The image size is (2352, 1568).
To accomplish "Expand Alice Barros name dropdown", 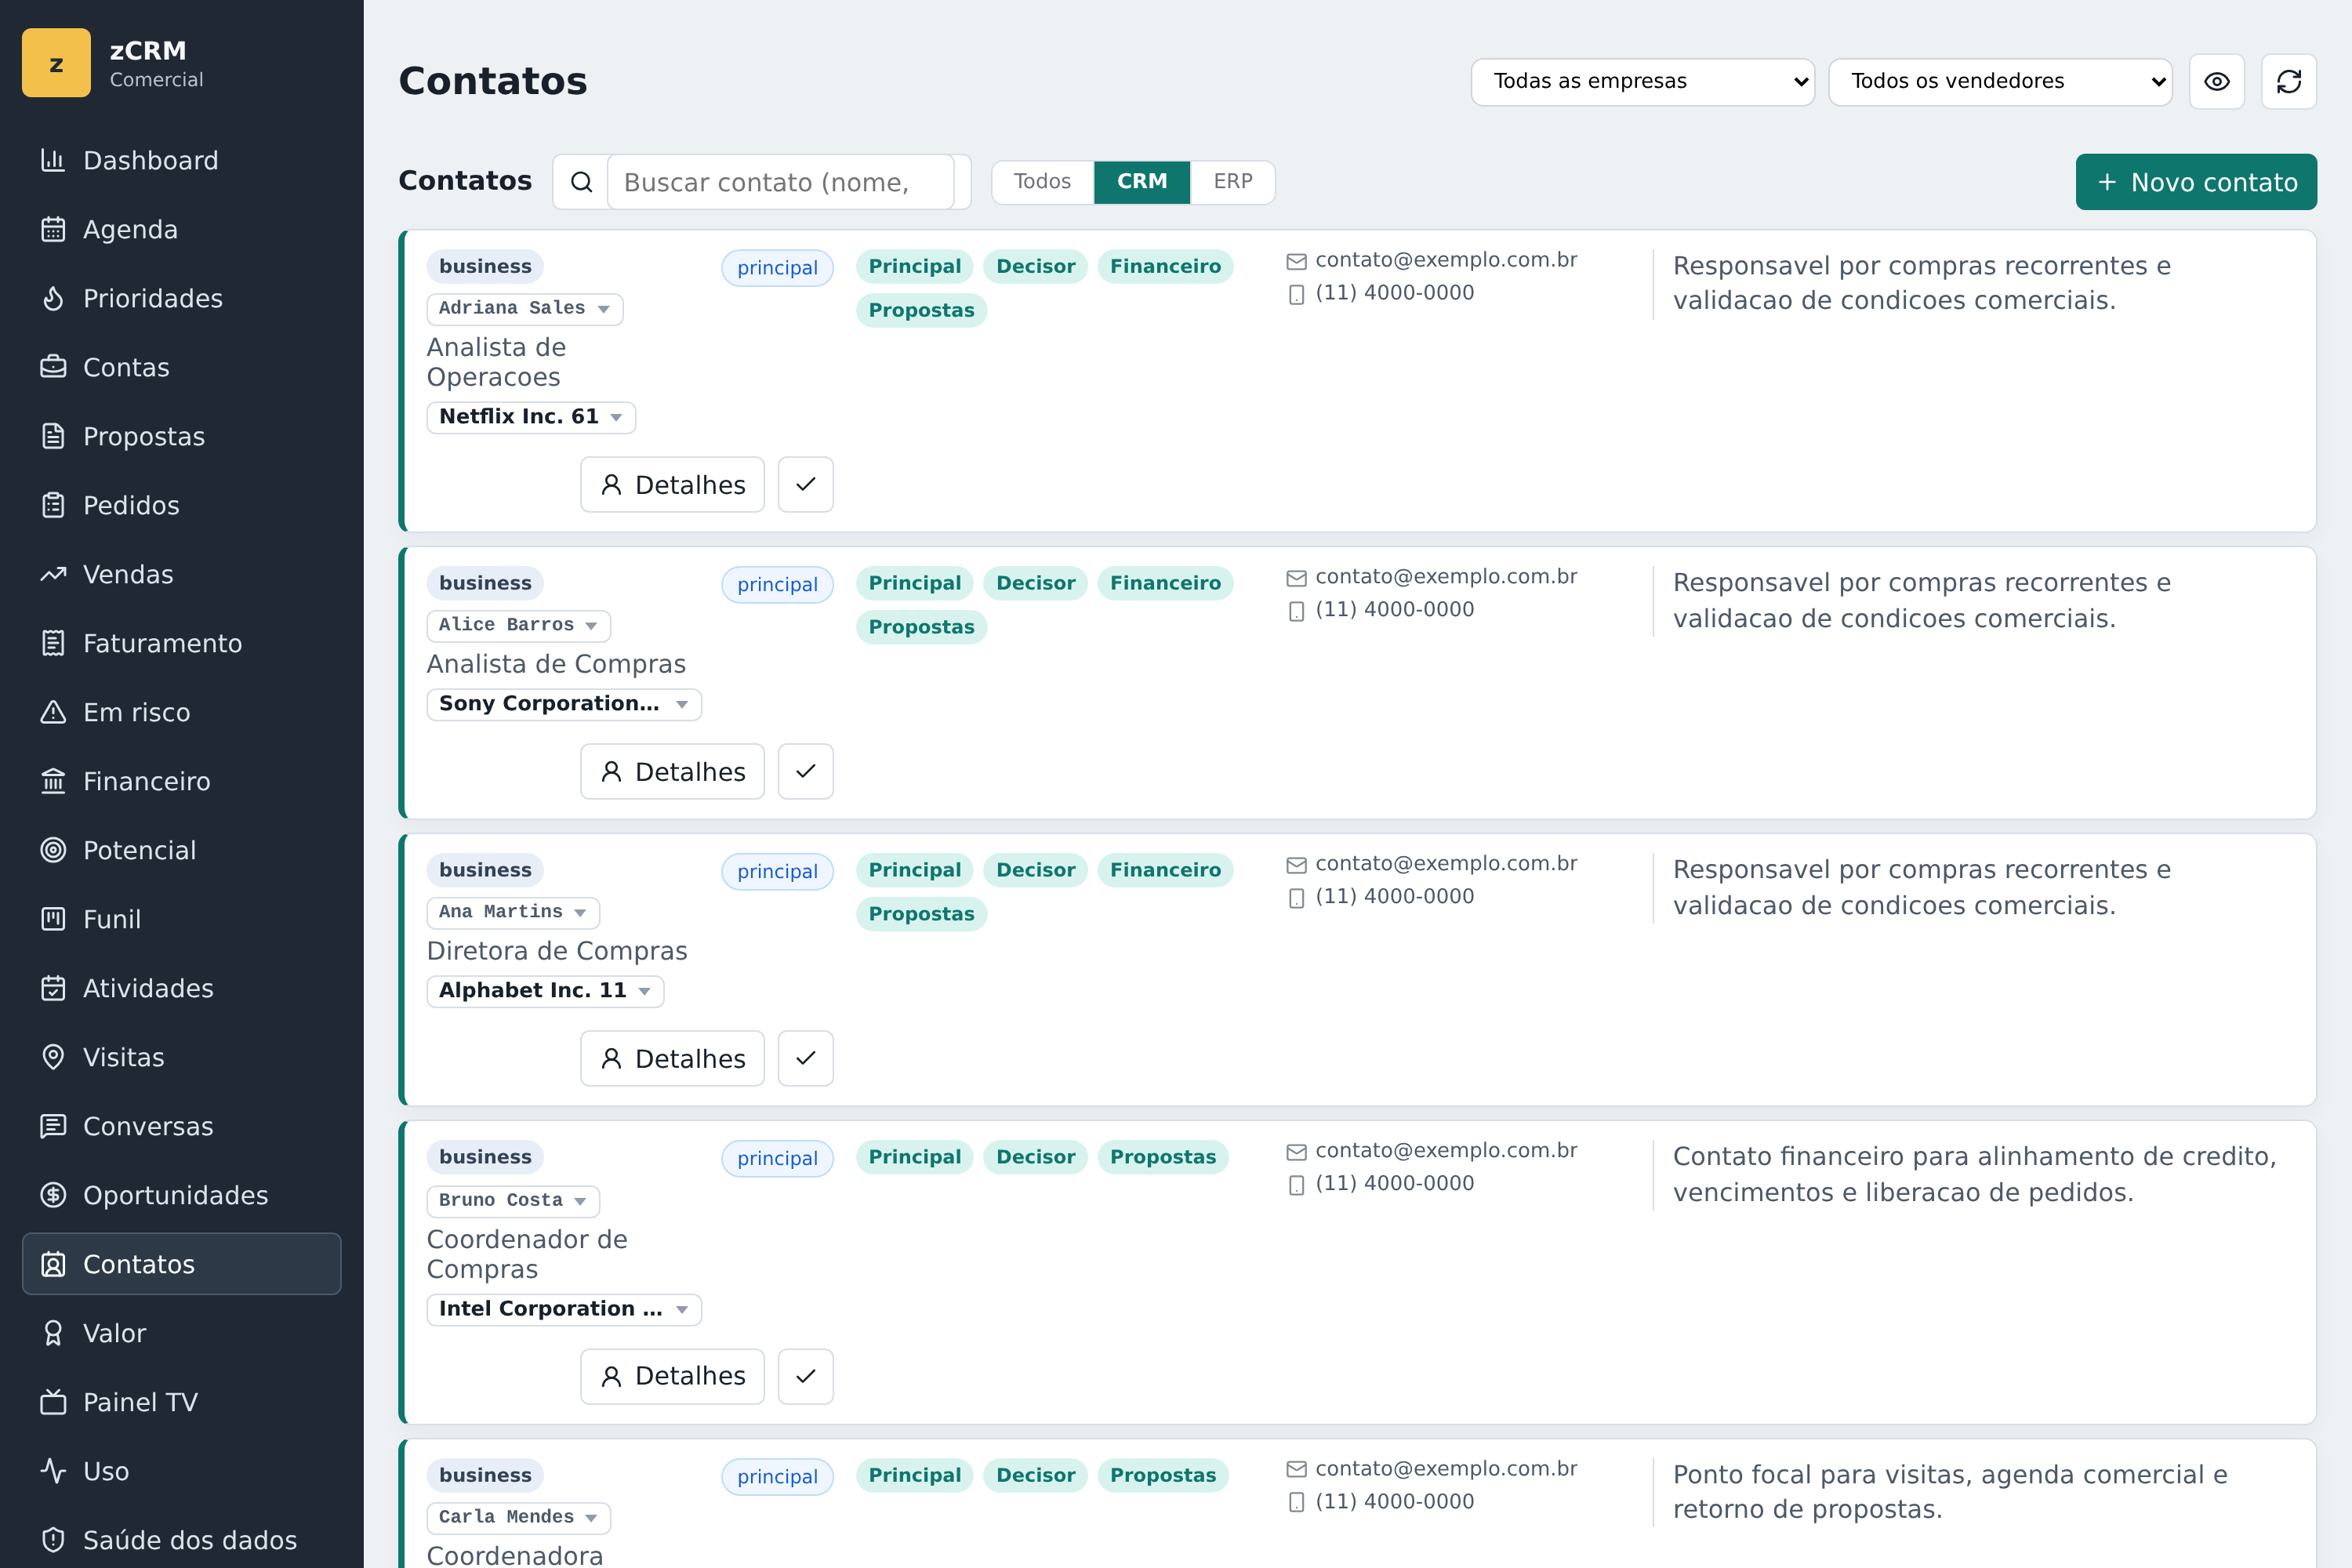I will 519,625.
